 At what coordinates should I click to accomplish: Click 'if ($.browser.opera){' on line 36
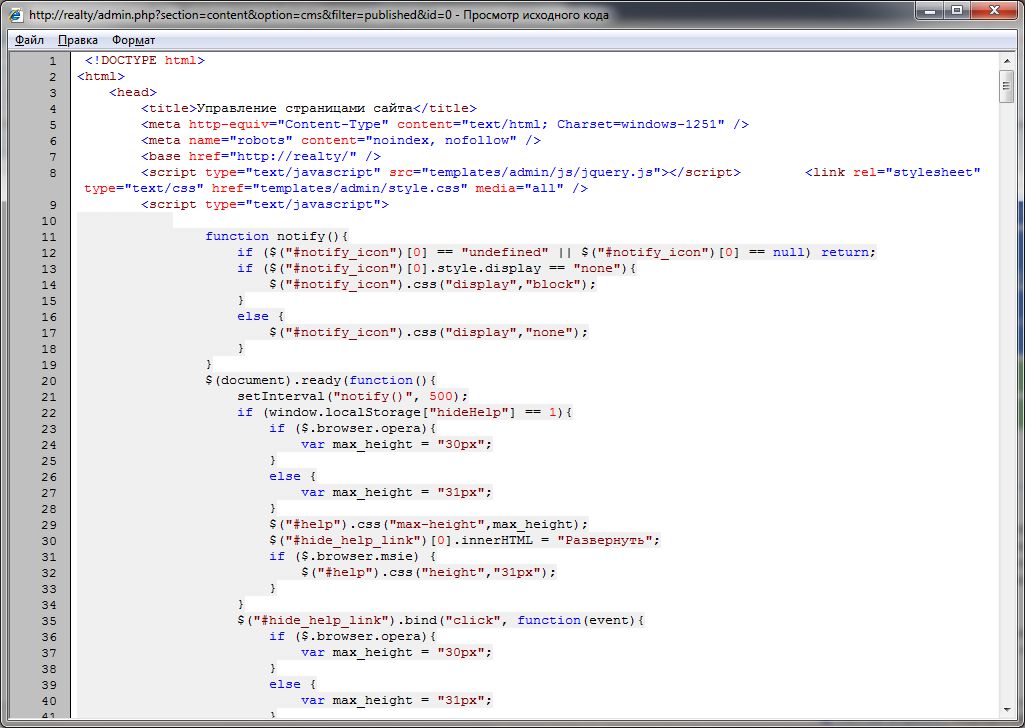352,637
